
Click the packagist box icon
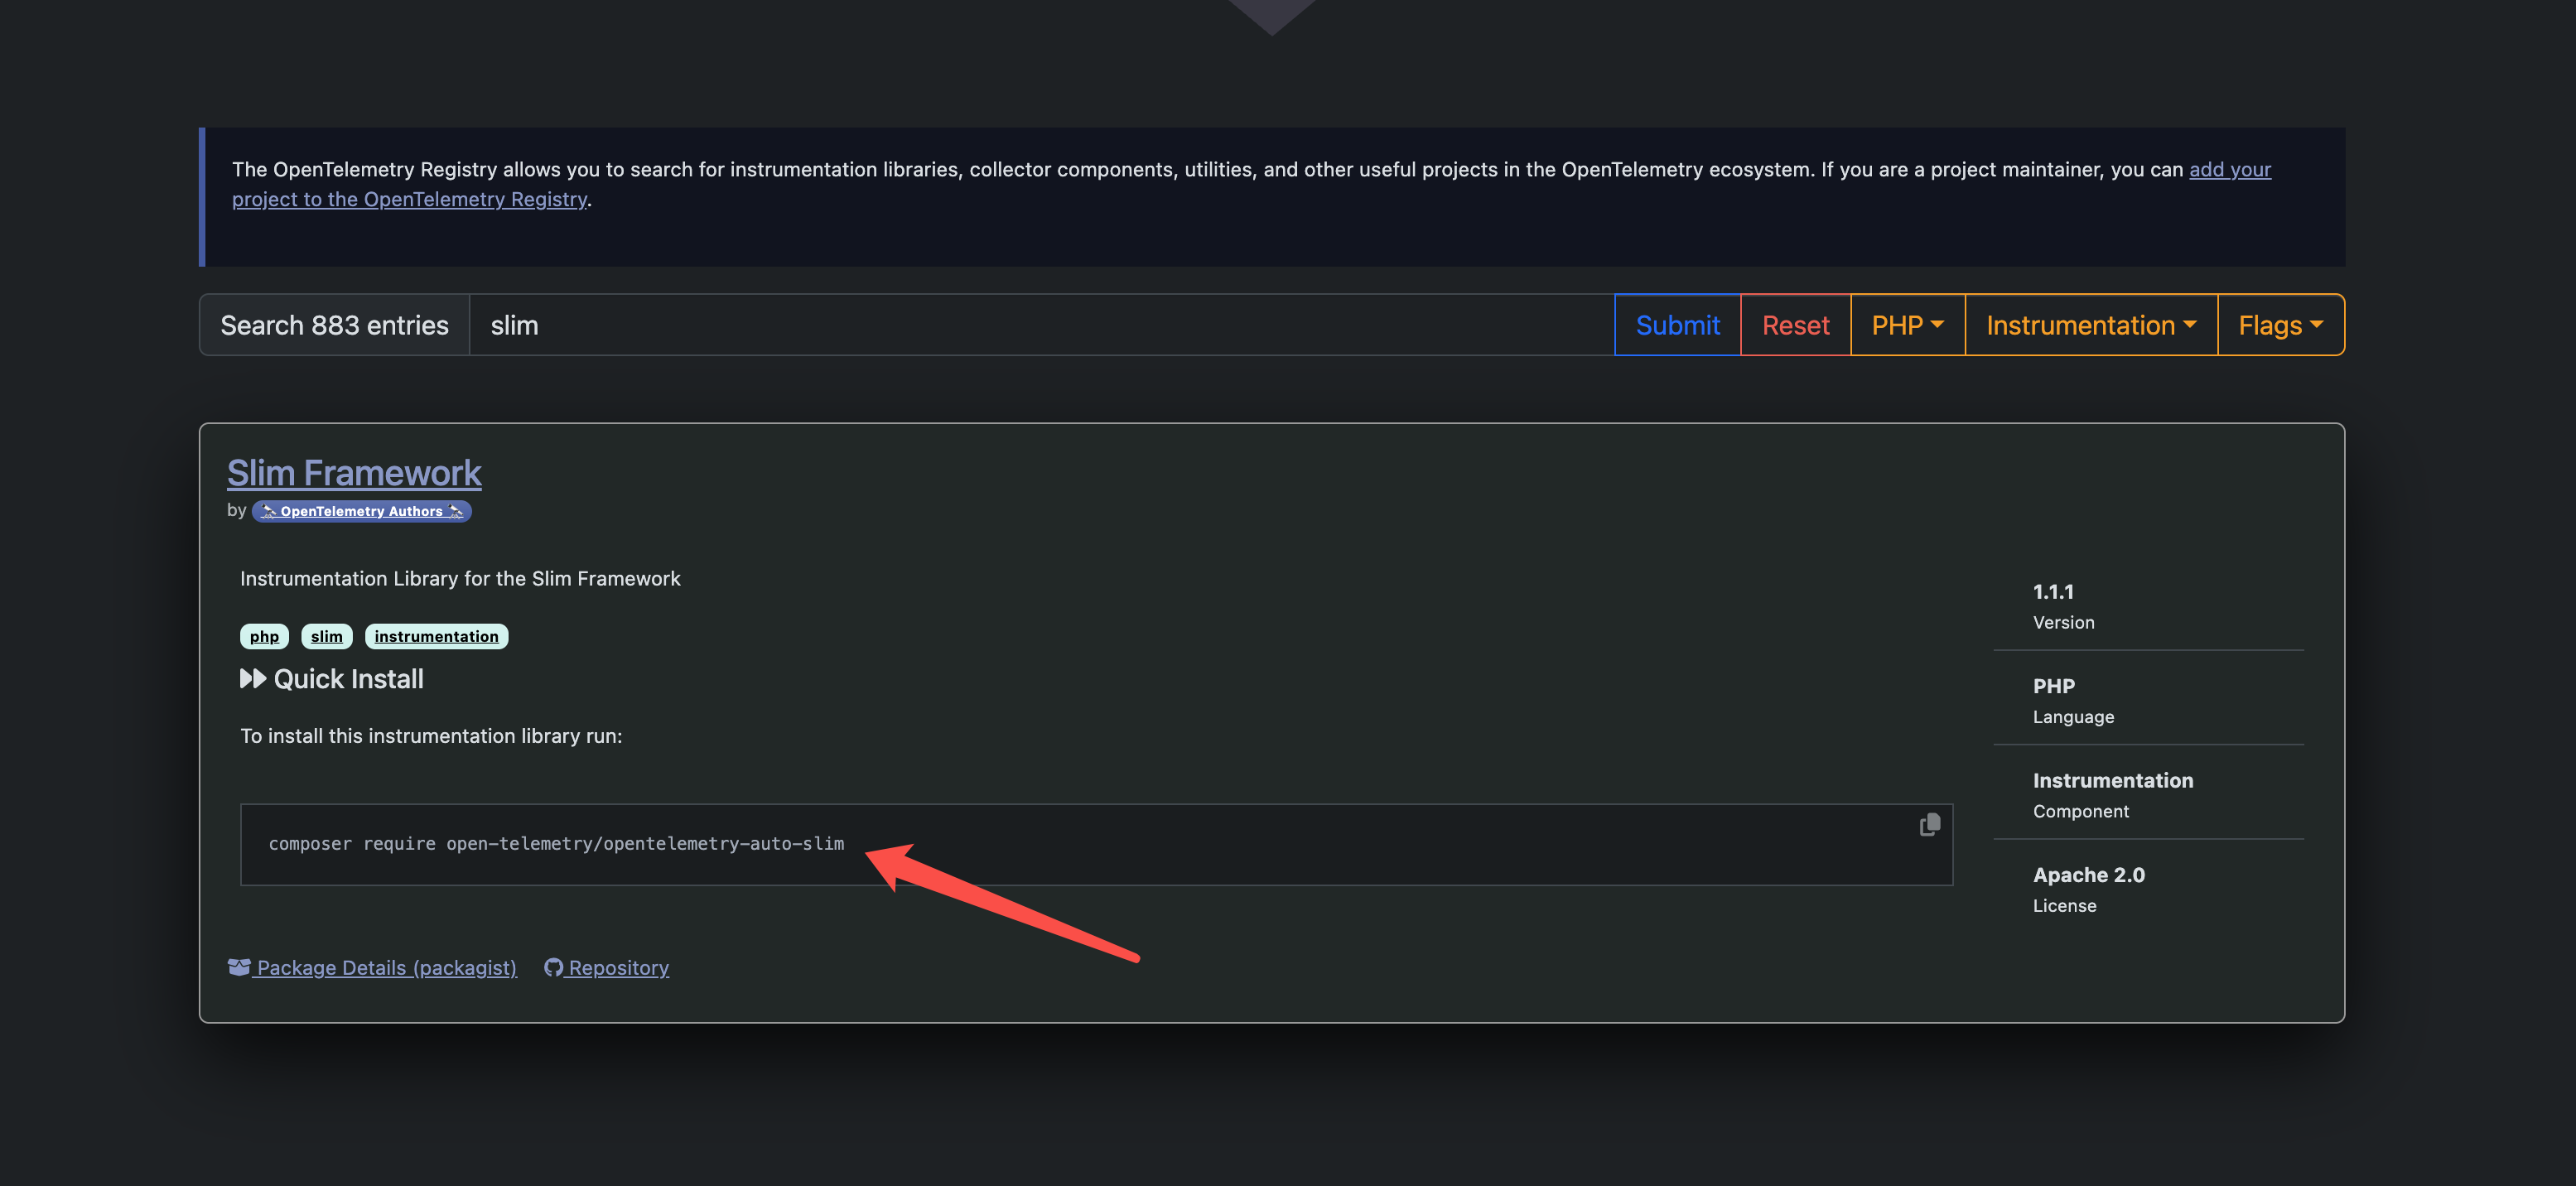239,967
